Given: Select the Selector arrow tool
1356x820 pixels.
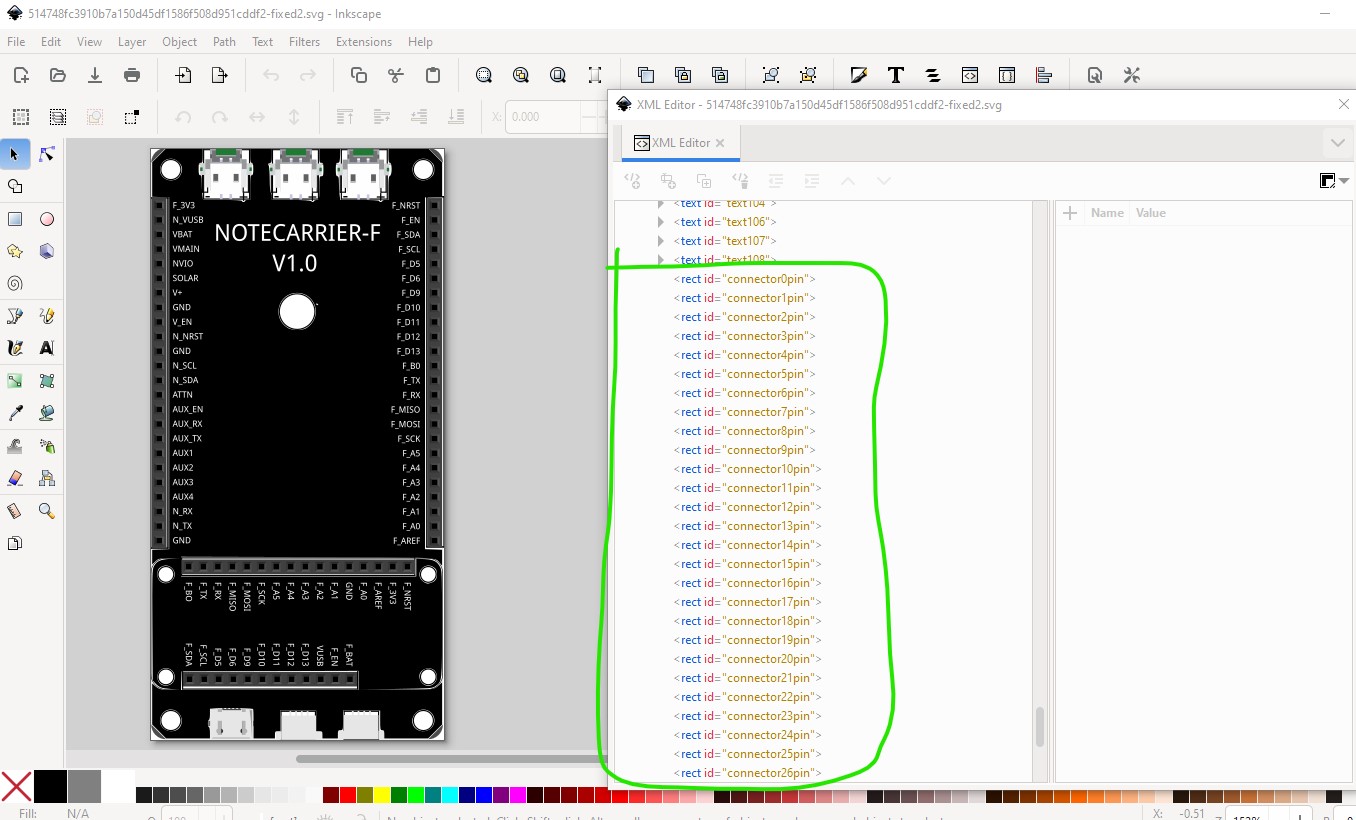Looking at the screenshot, I should pyautogui.click(x=15, y=154).
